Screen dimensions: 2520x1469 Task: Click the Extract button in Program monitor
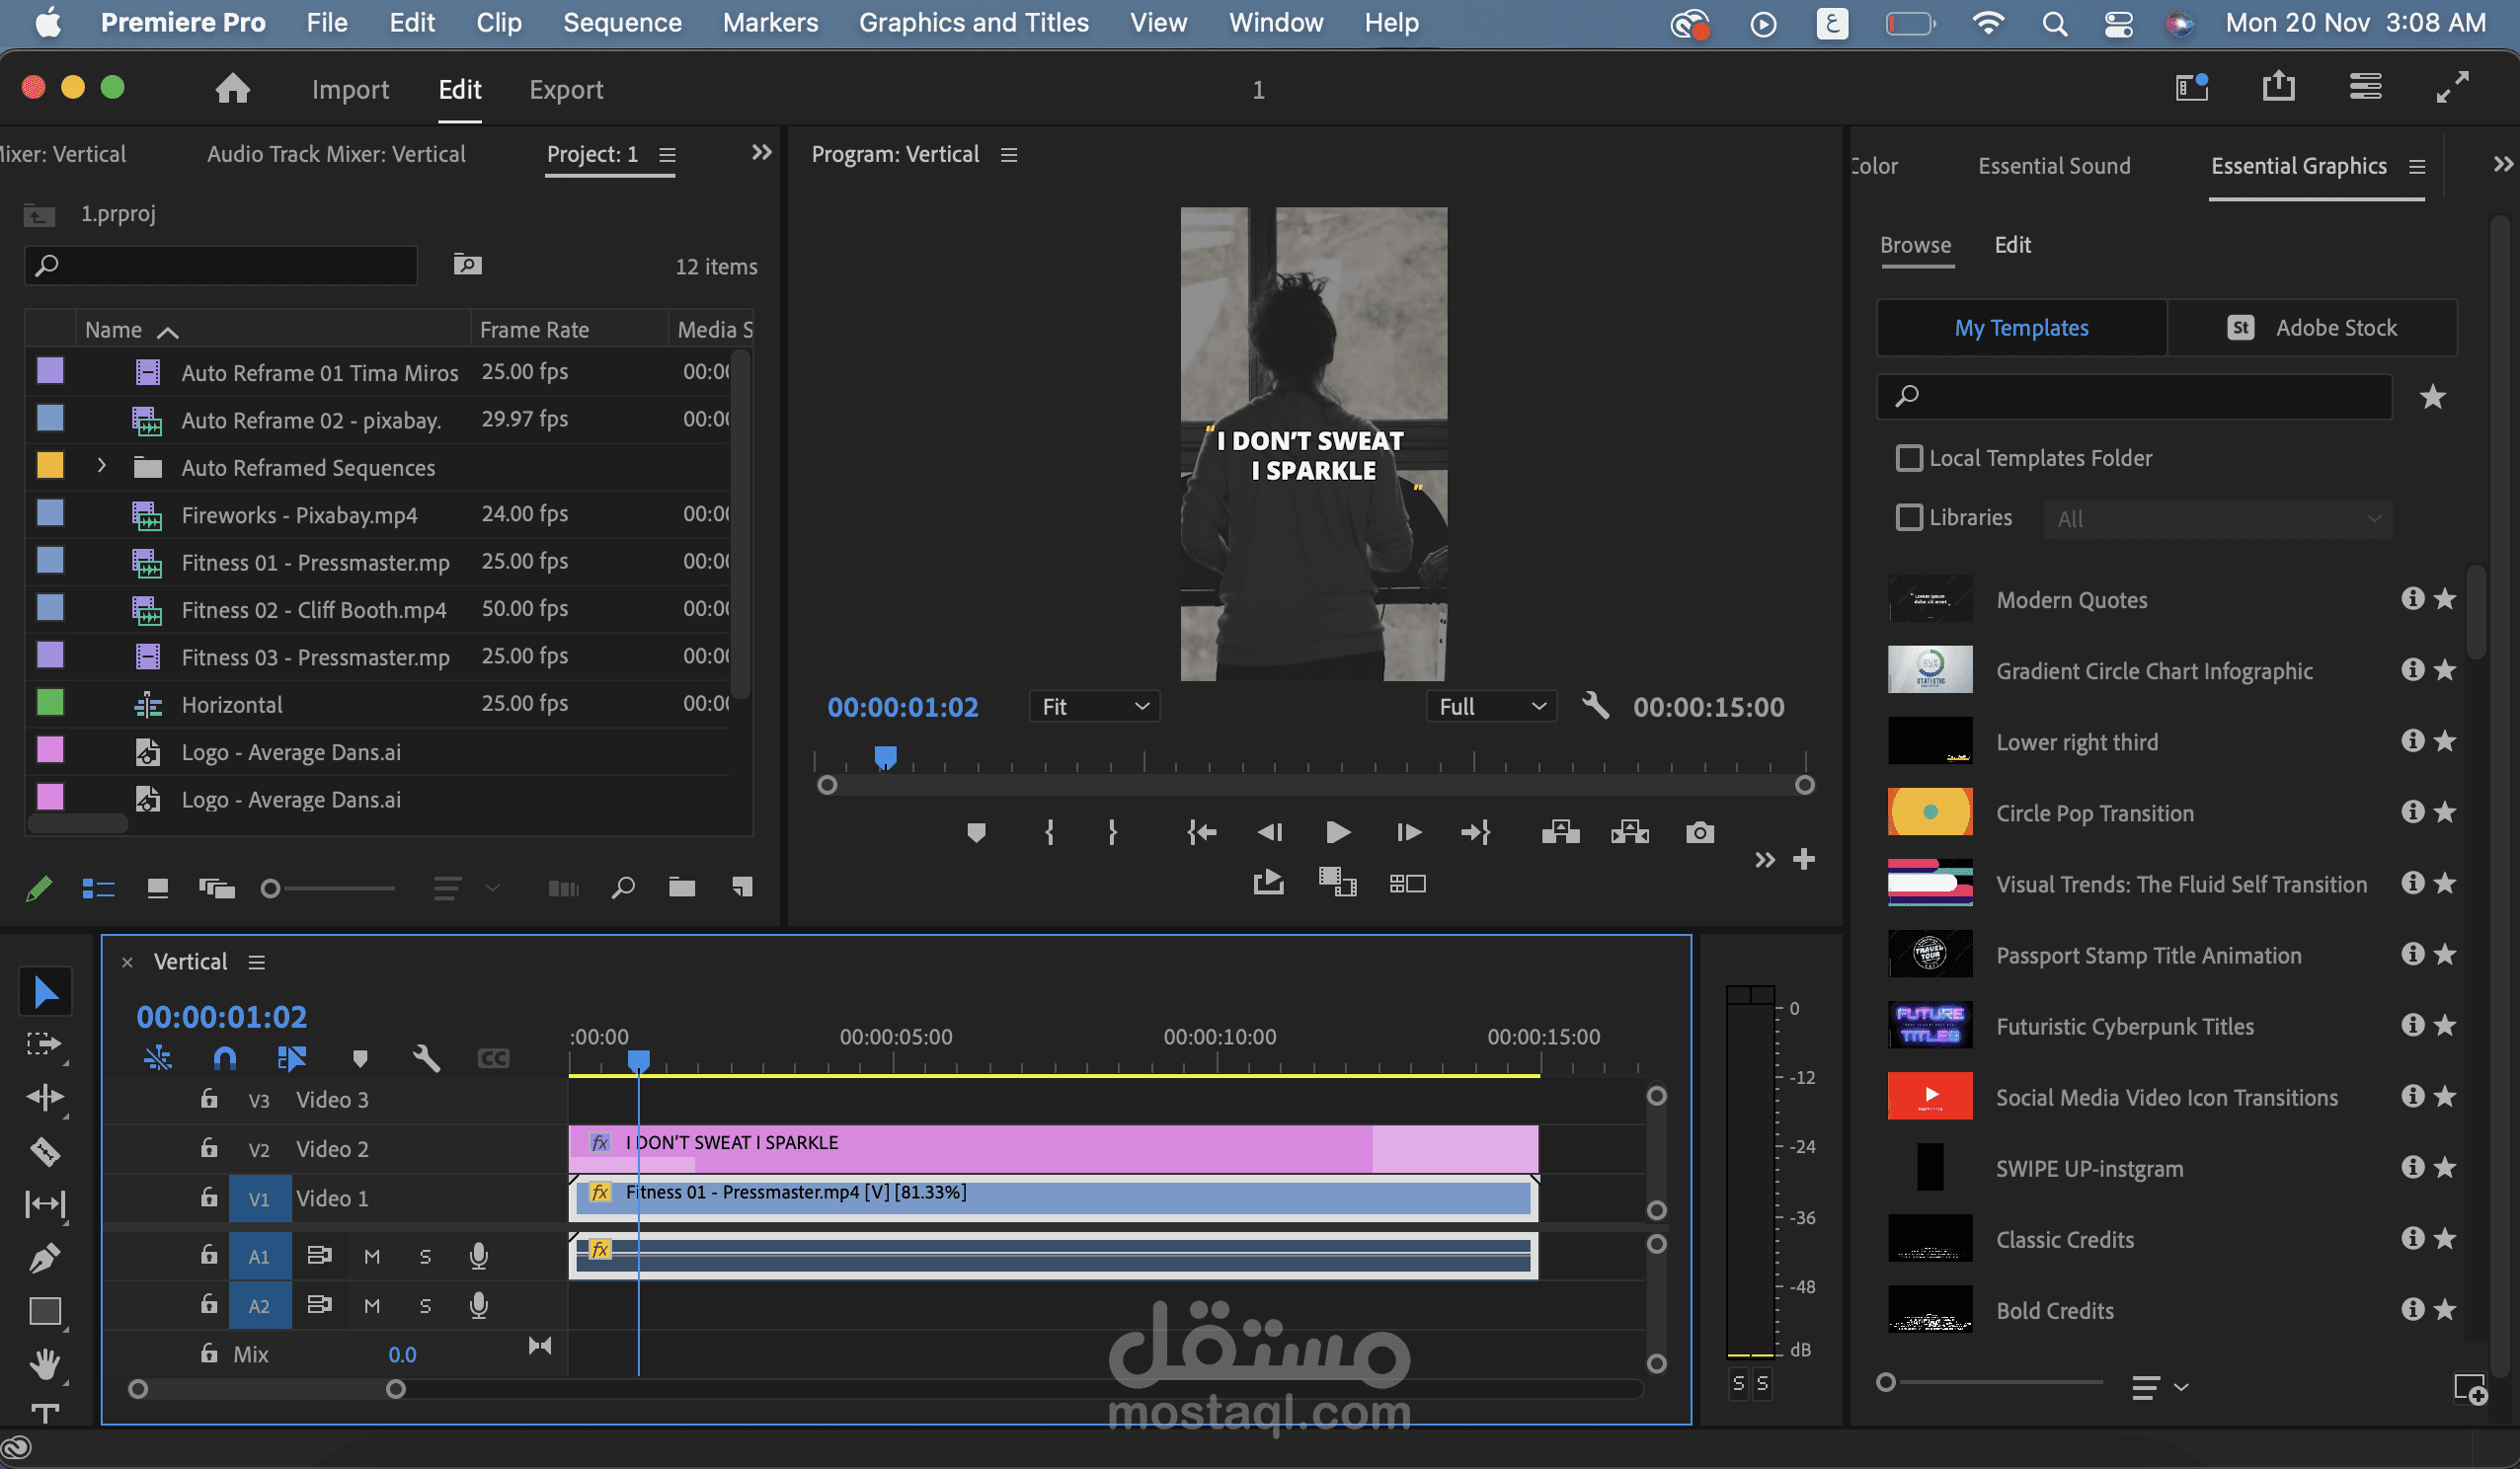(1630, 832)
